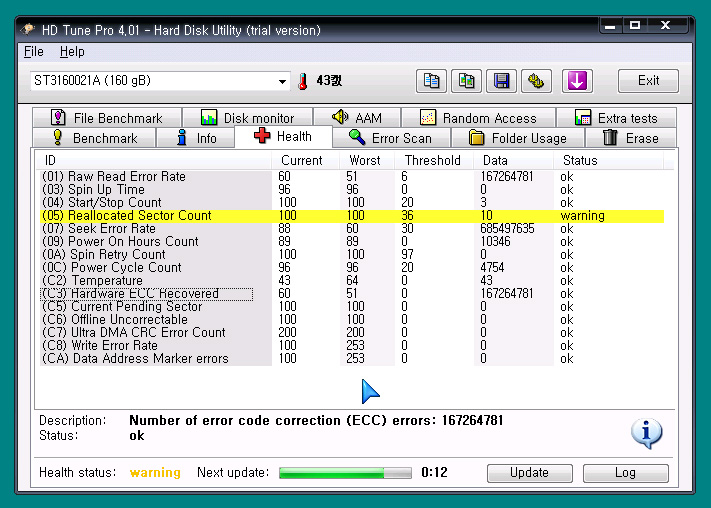Switch to the Info tab
The height and width of the screenshot is (508, 711).
pos(195,138)
